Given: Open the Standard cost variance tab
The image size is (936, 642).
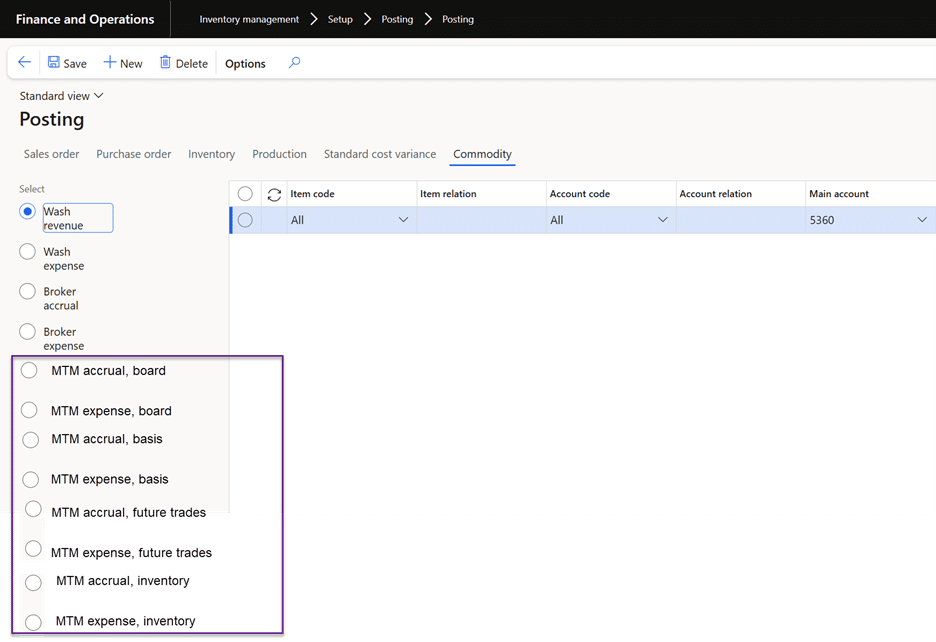Looking at the screenshot, I should (380, 154).
